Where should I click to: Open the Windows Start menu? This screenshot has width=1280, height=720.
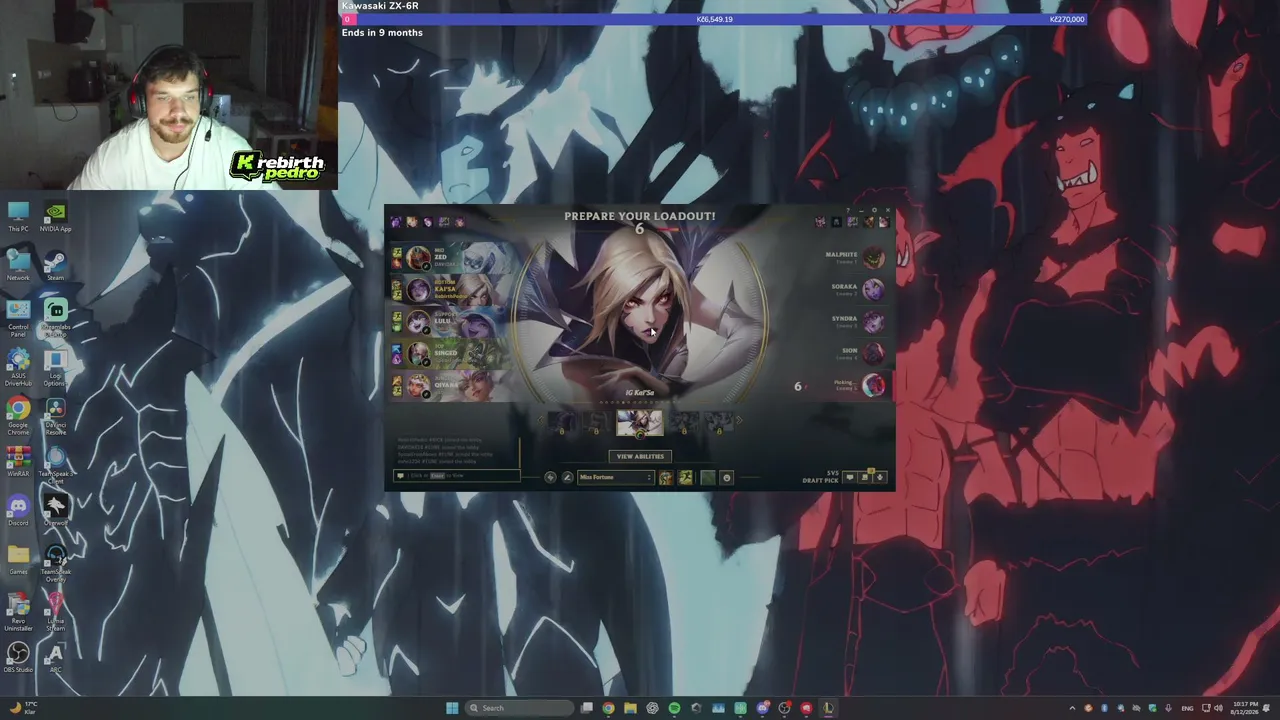(x=452, y=708)
